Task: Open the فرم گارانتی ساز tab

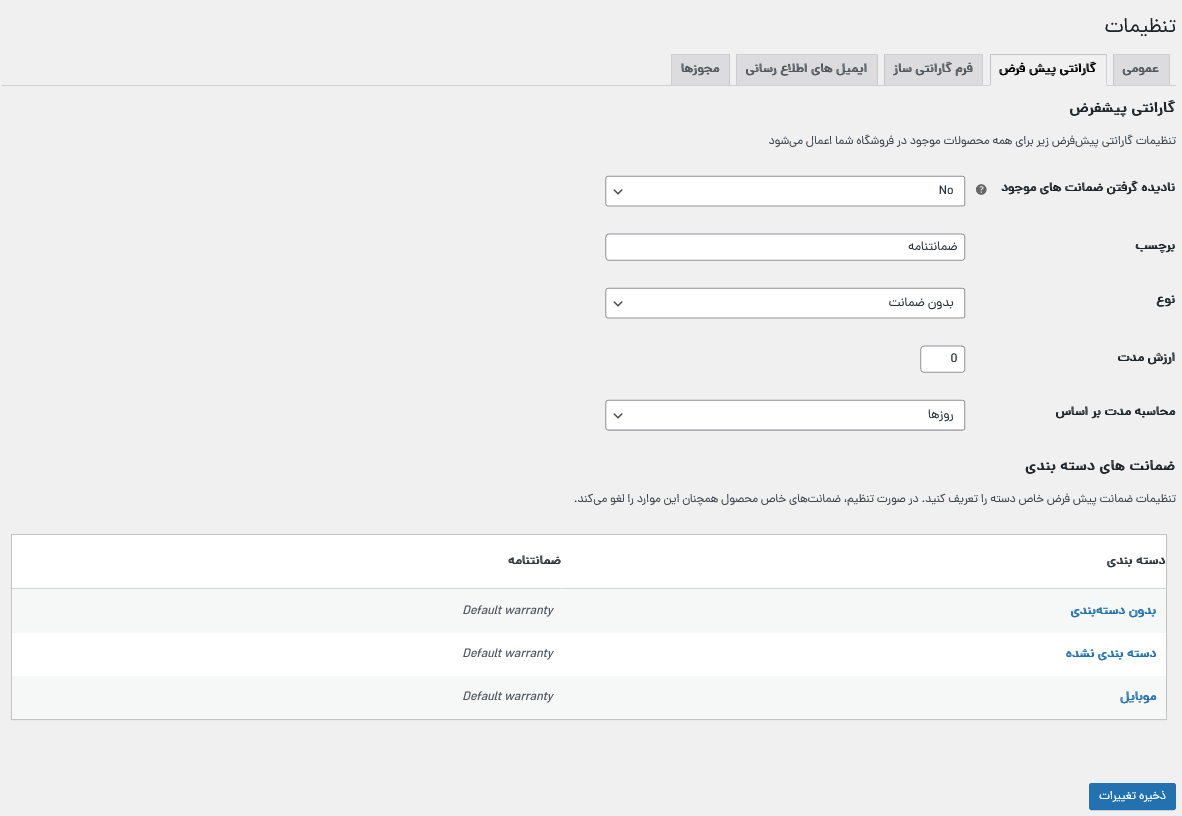Action: [933, 69]
